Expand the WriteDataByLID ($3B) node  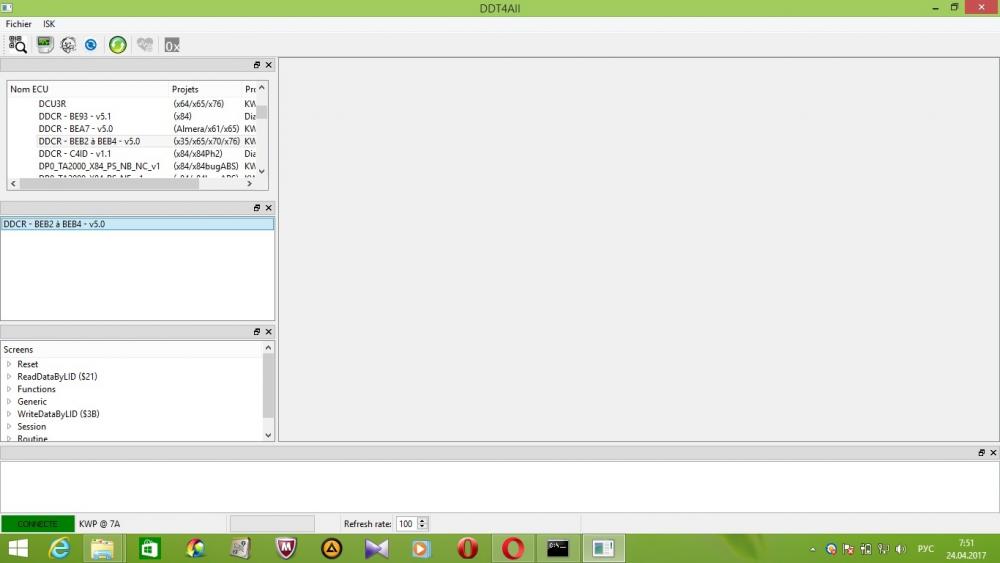pos(9,414)
